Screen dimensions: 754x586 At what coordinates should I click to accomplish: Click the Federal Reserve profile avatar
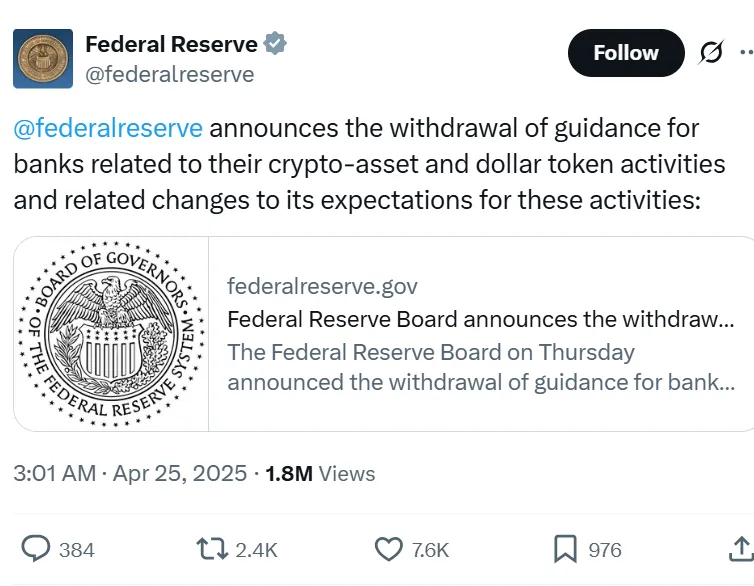click(42, 59)
